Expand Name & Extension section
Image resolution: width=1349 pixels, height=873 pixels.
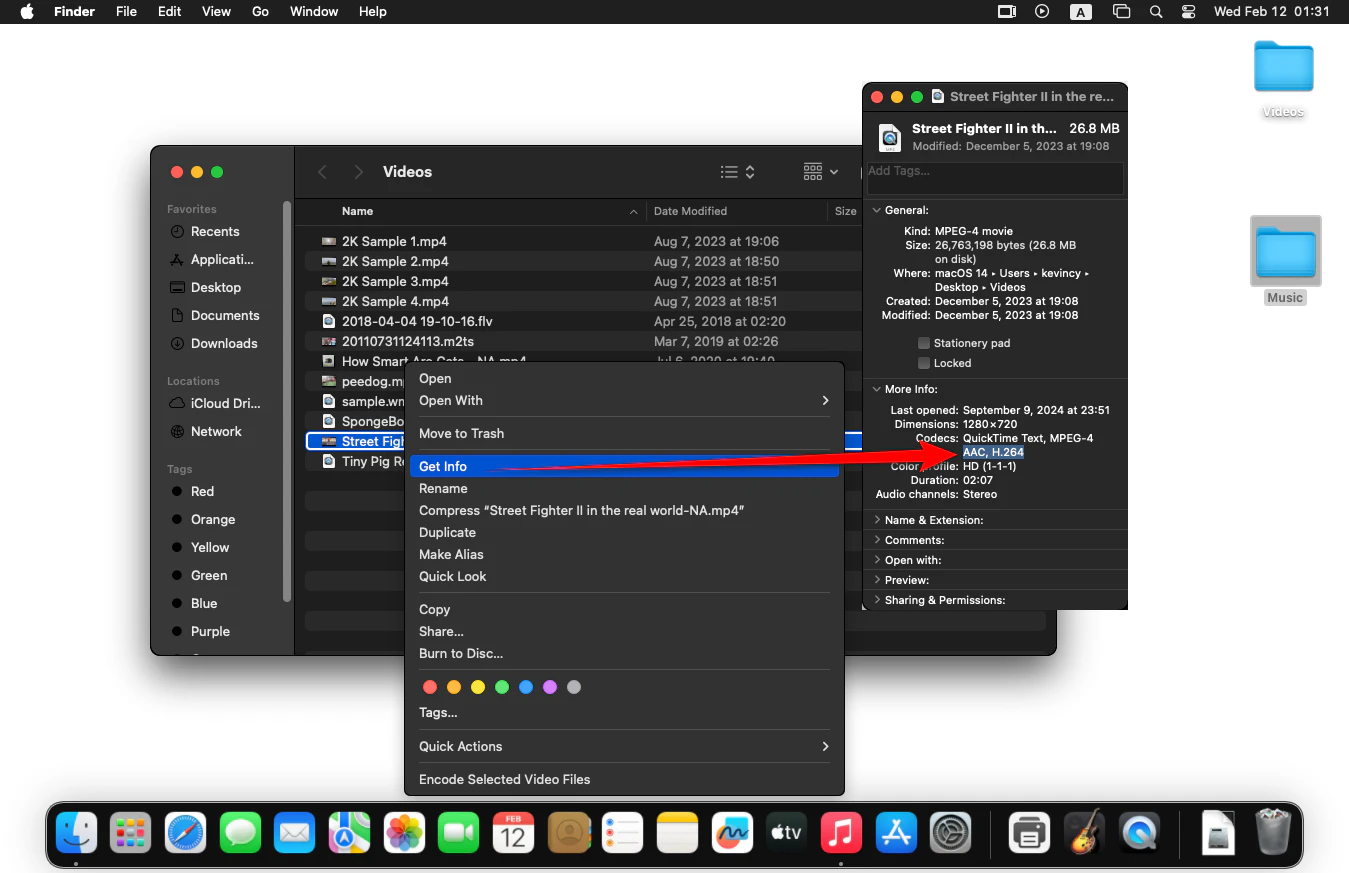877,520
